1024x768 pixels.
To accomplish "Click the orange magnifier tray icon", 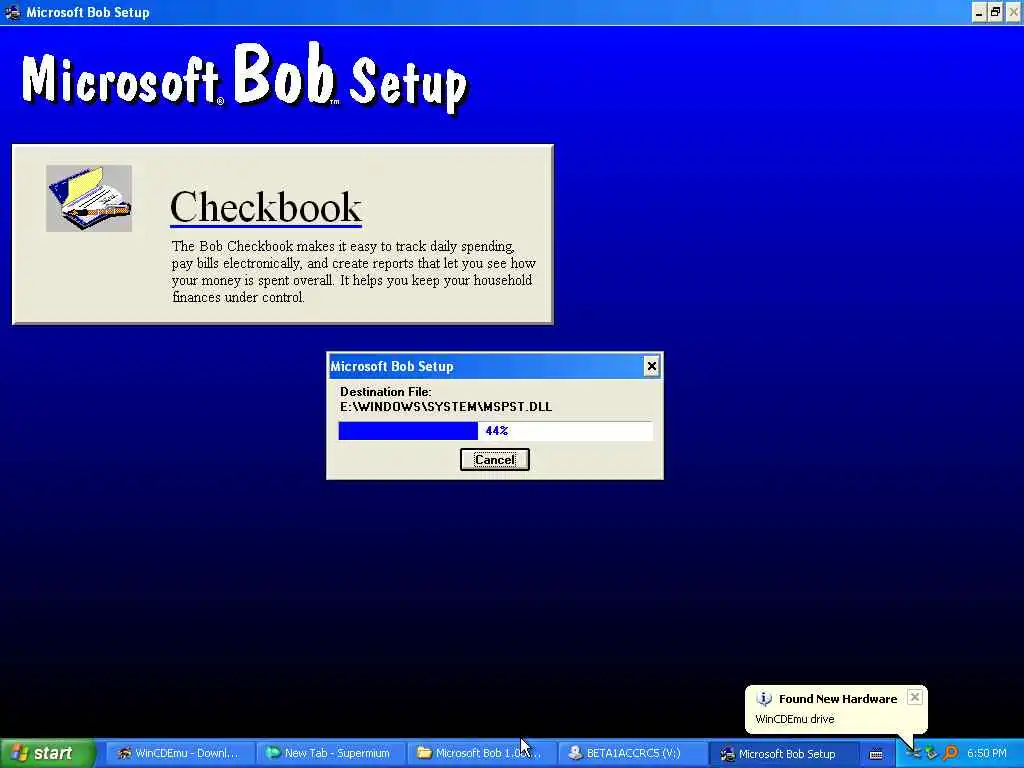I will click(x=950, y=754).
